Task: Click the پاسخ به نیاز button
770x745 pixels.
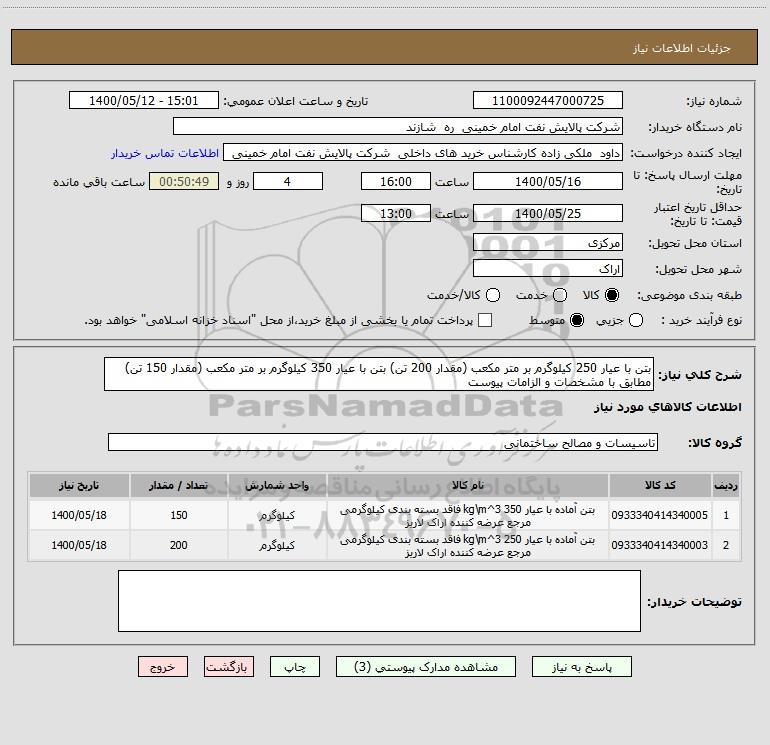Action: pyautogui.click(x=581, y=667)
